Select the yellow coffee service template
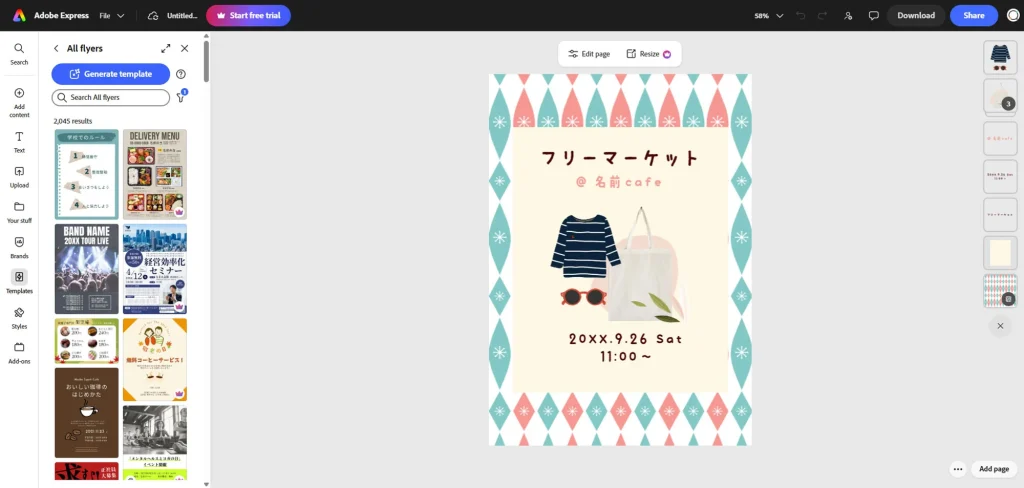 pyautogui.click(x=155, y=359)
